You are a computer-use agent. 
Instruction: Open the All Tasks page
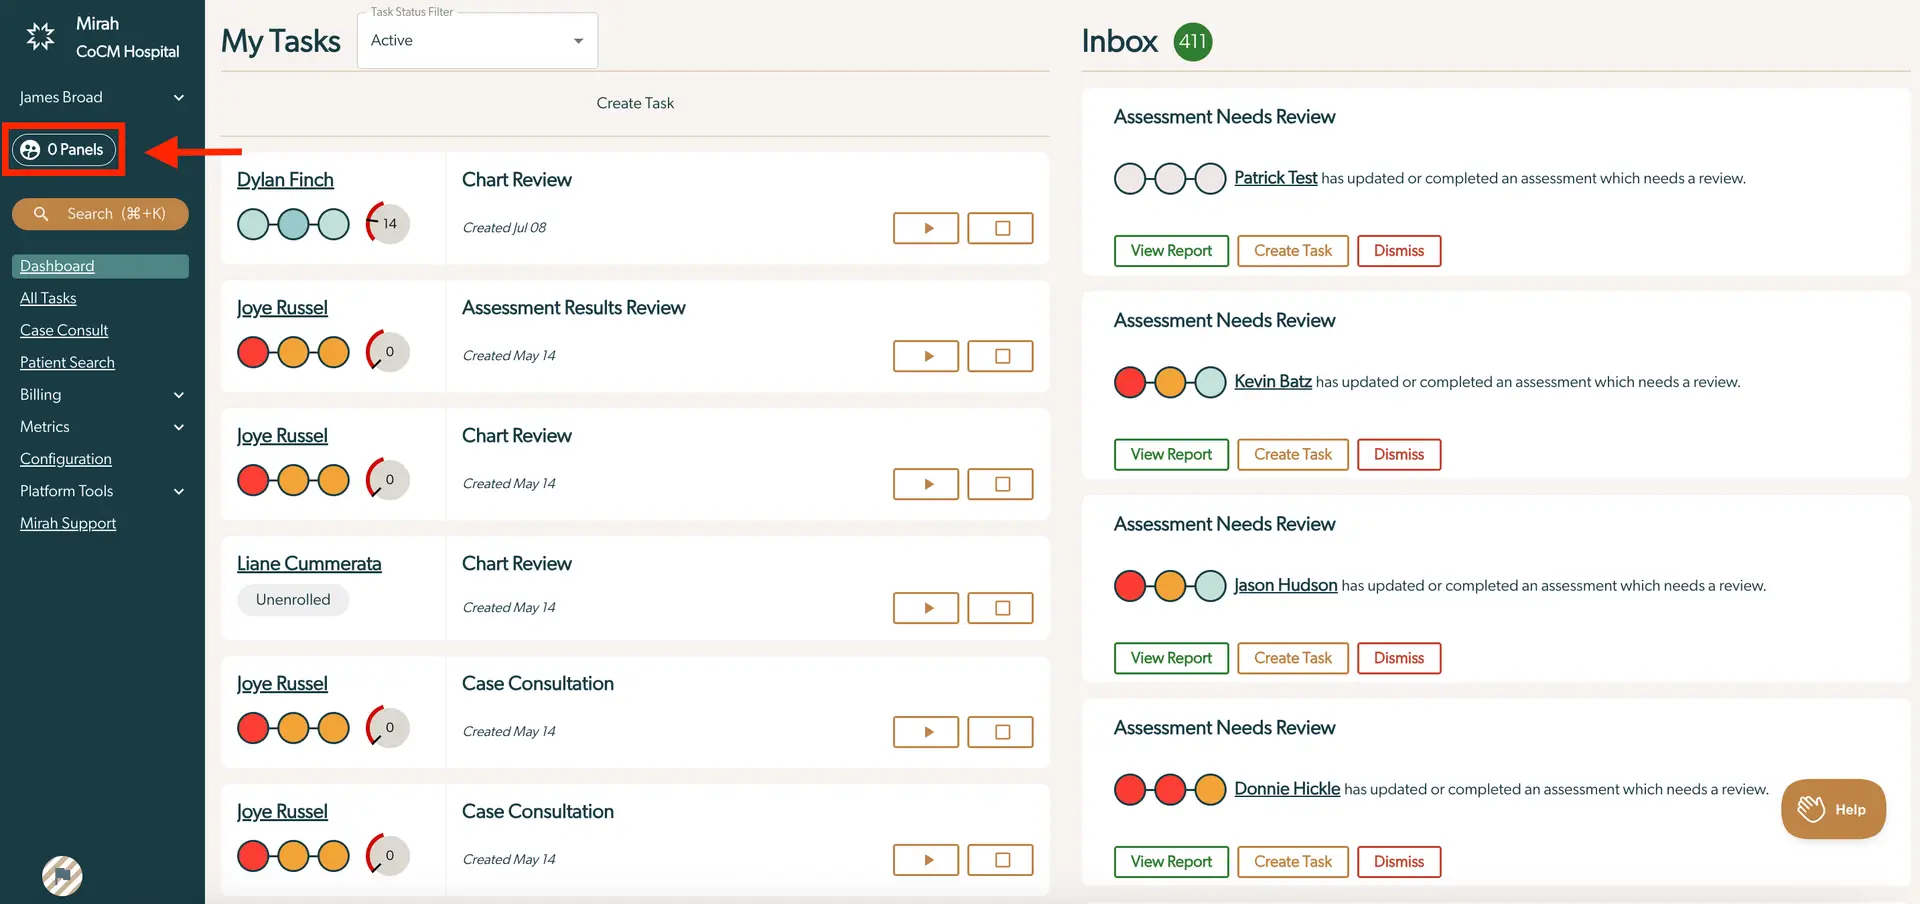[x=48, y=297]
